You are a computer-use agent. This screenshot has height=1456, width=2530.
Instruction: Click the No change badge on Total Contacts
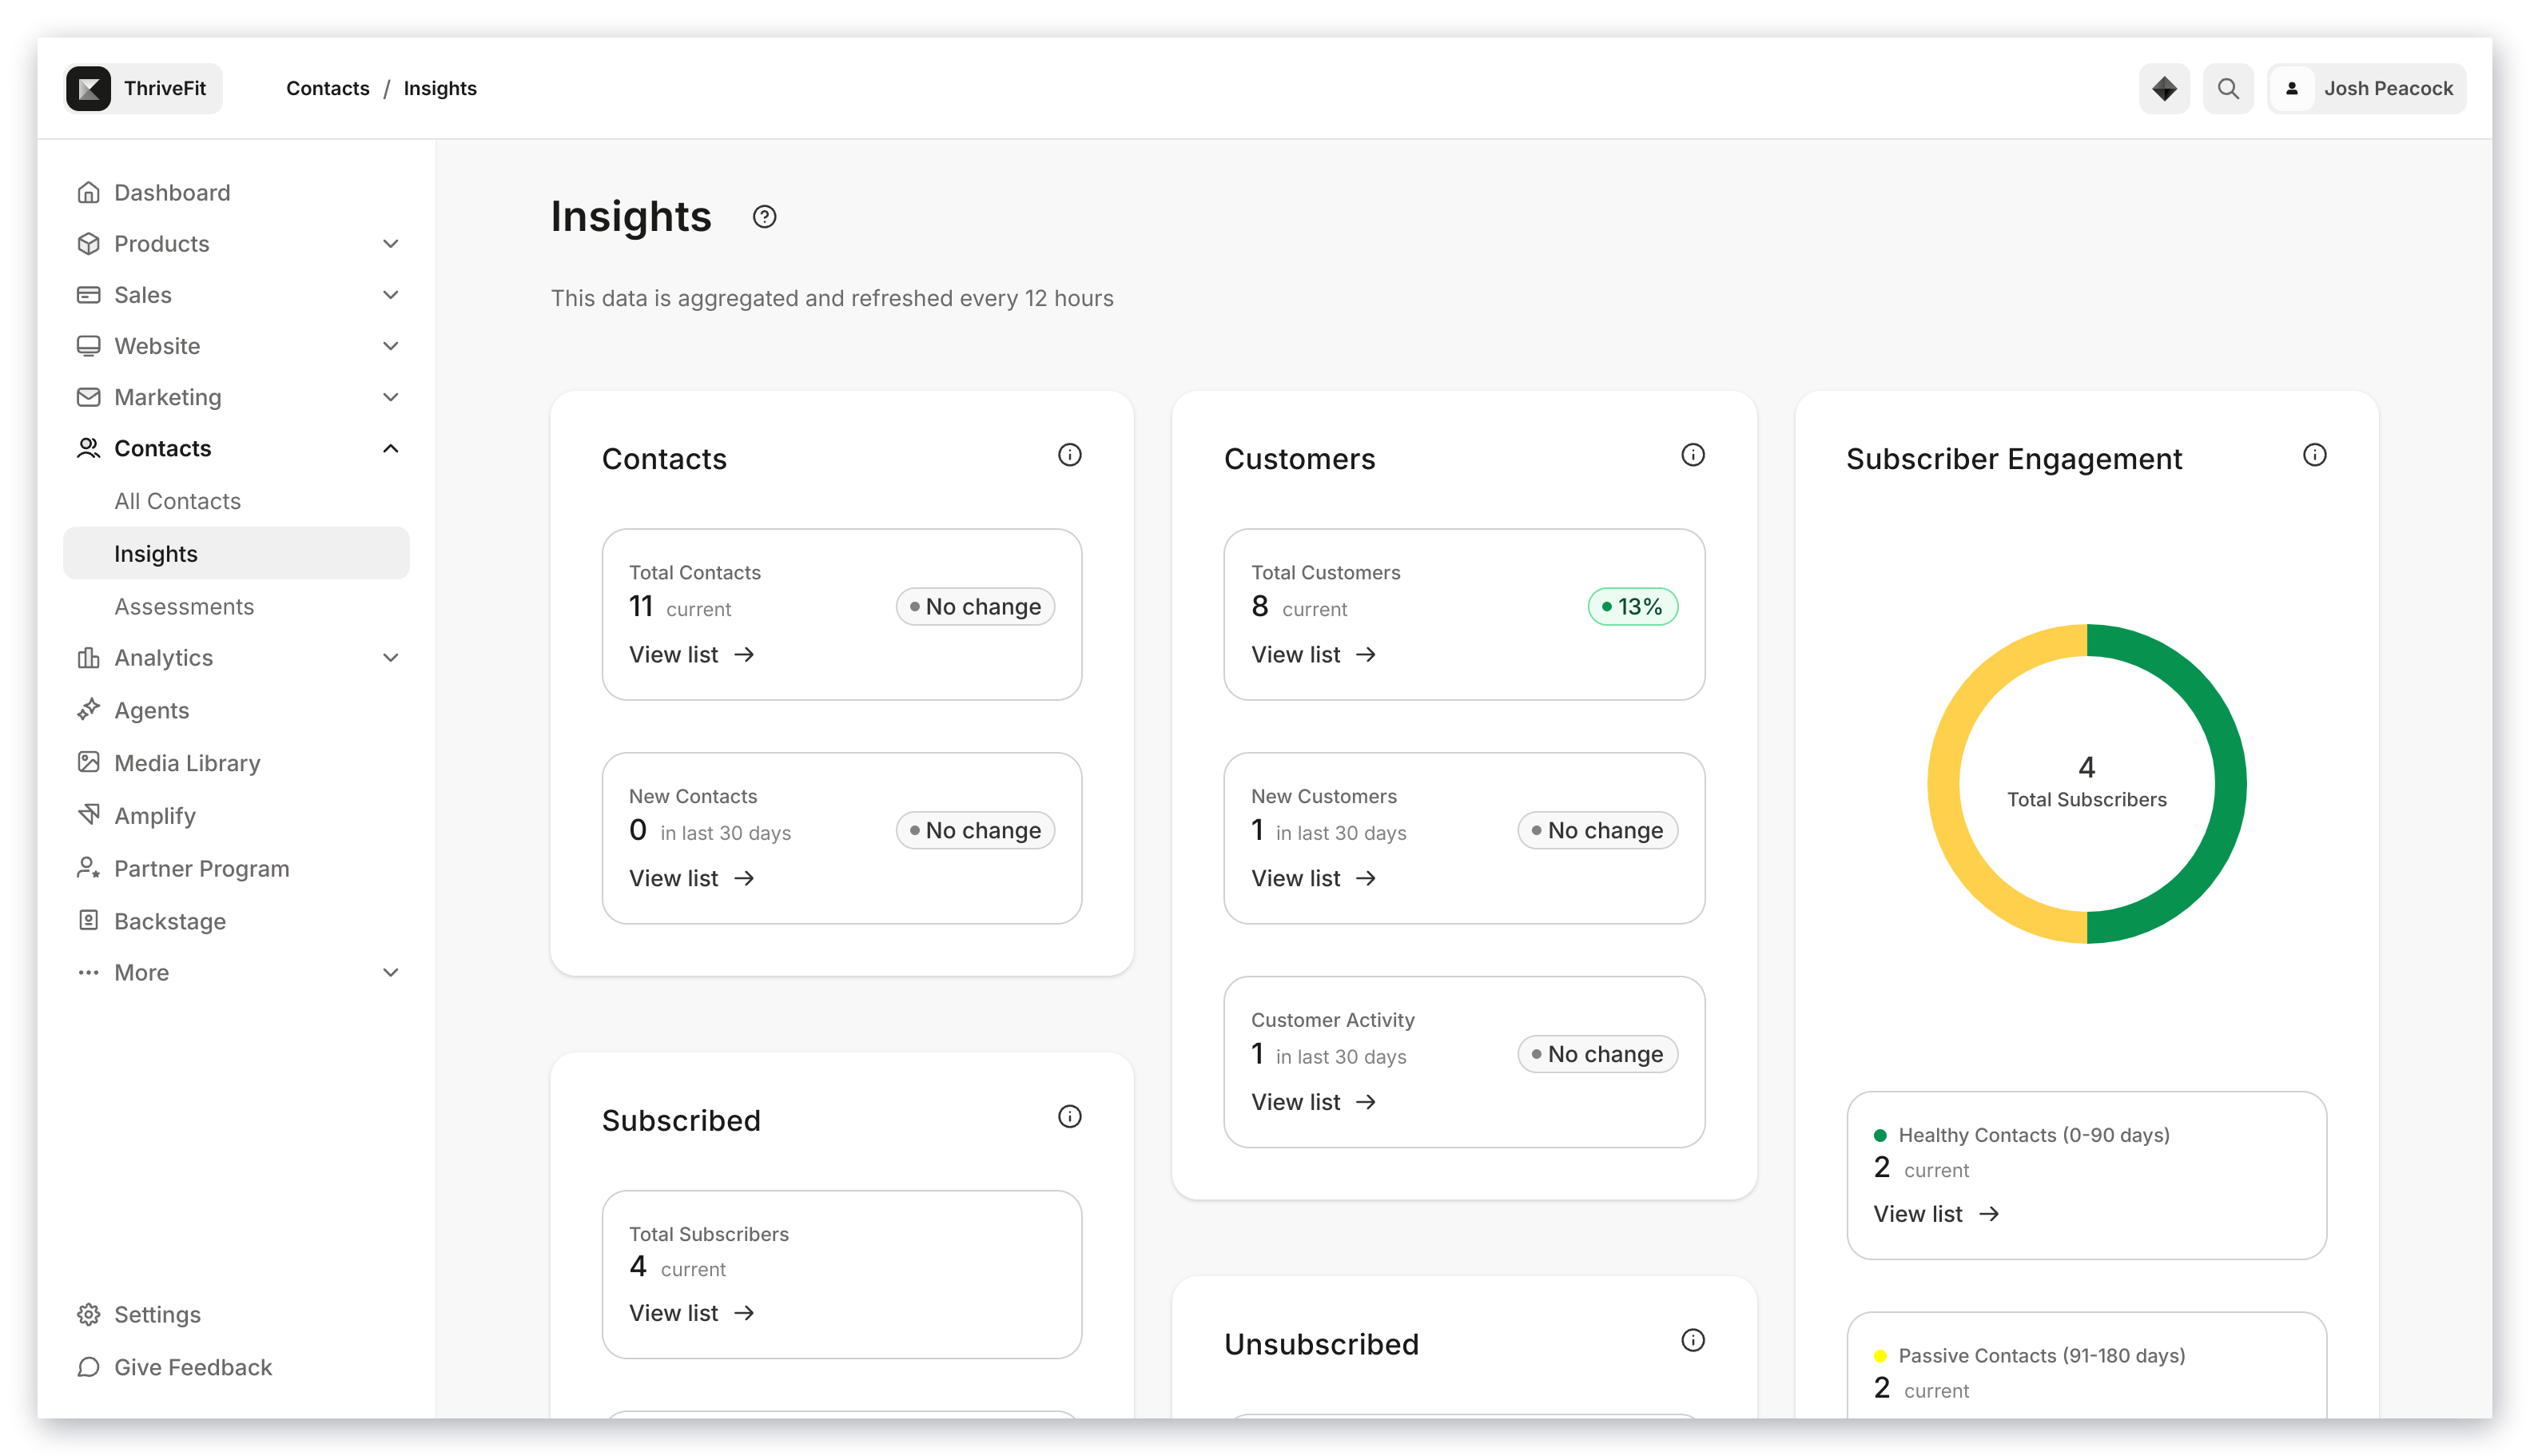point(975,607)
